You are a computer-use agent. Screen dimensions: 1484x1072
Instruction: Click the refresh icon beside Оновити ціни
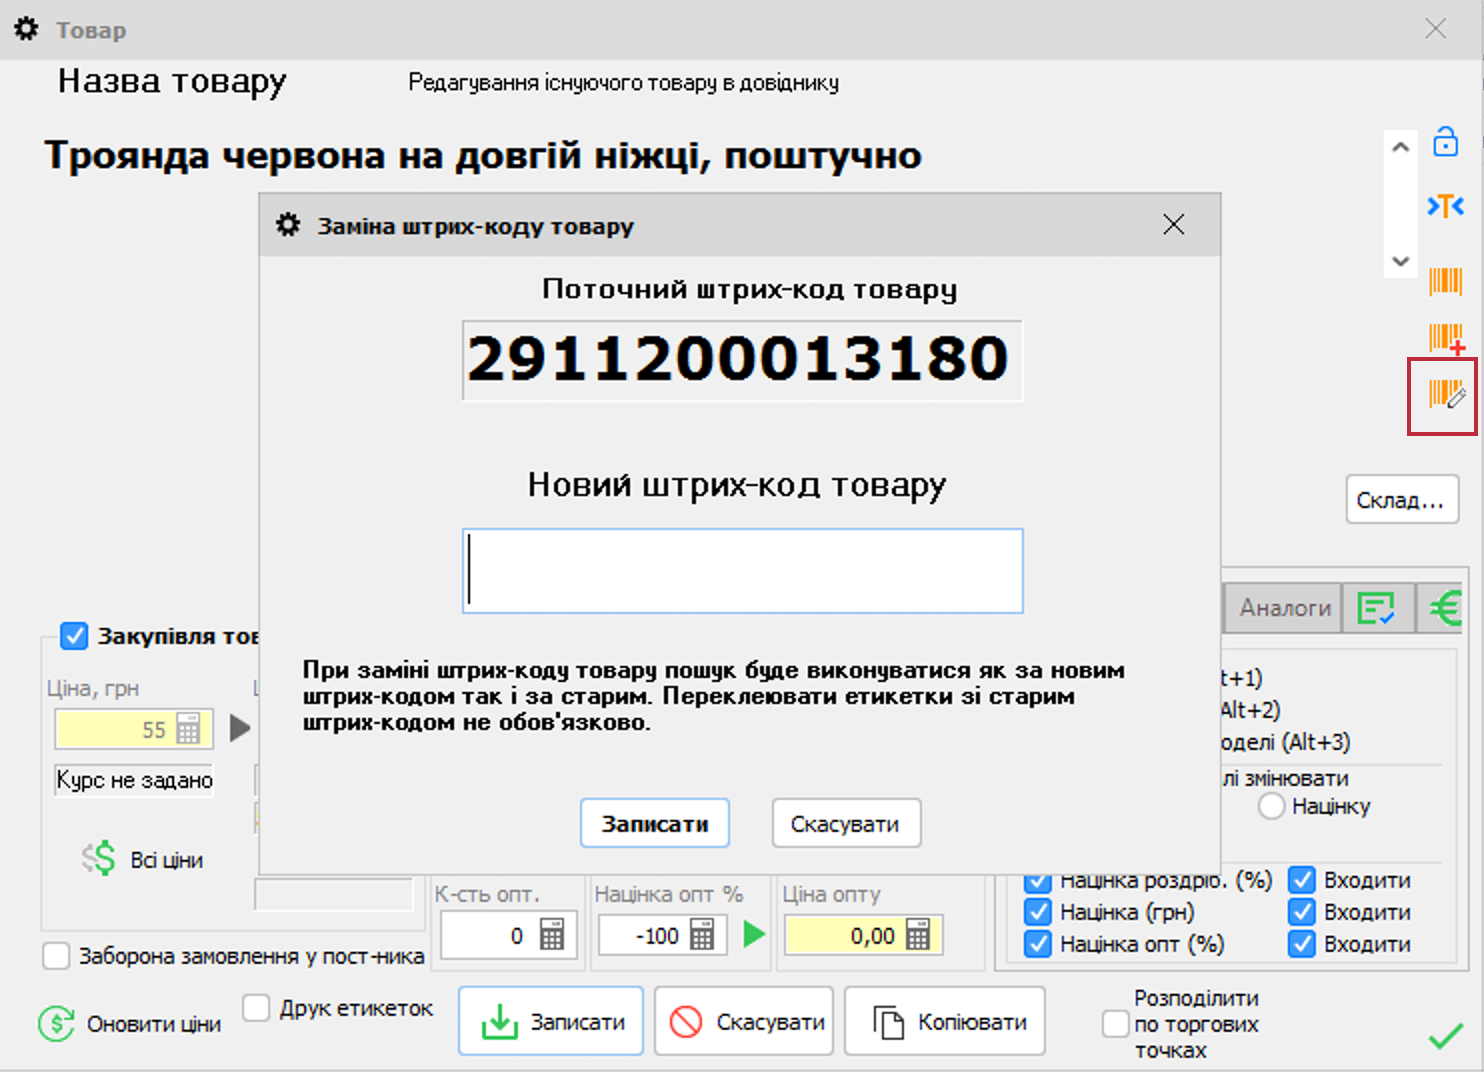[55, 1023]
